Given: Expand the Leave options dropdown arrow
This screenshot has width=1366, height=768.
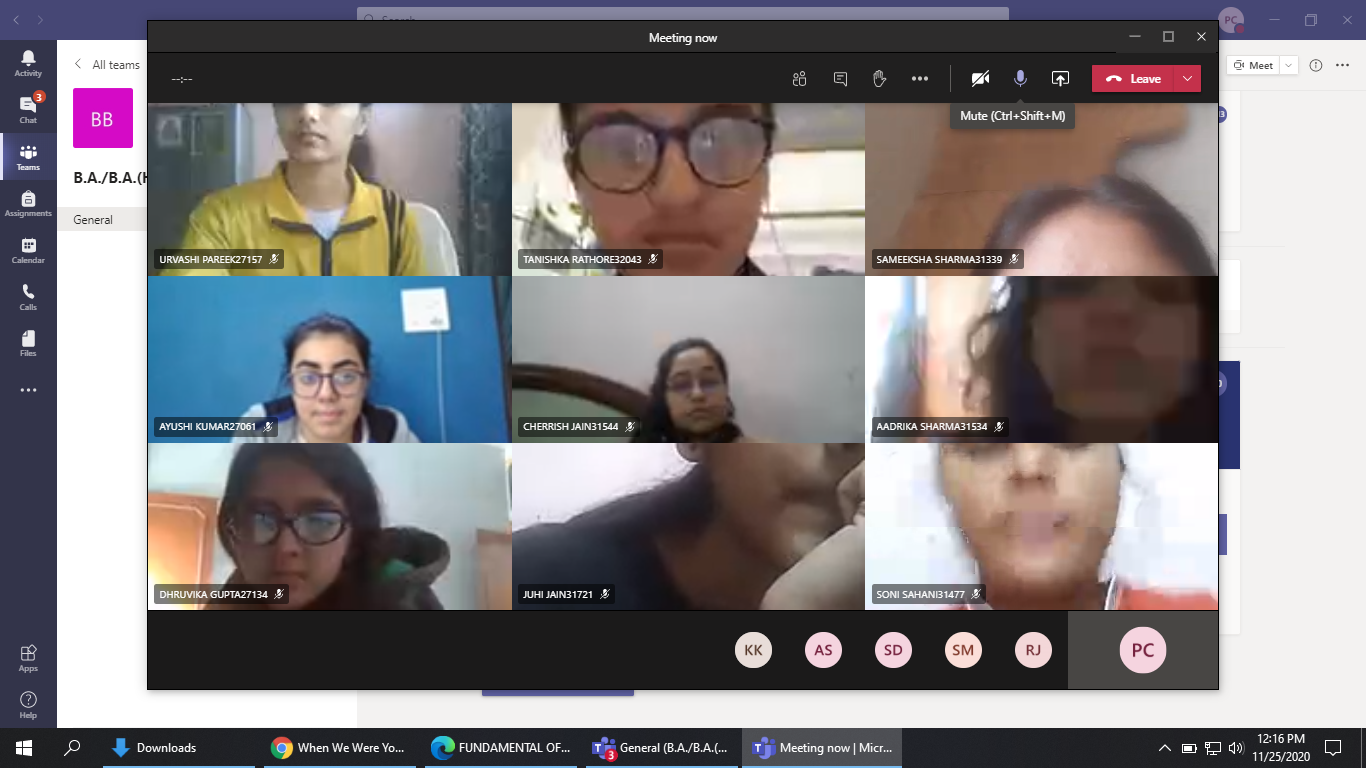Looking at the screenshot, I should 1187,79.
